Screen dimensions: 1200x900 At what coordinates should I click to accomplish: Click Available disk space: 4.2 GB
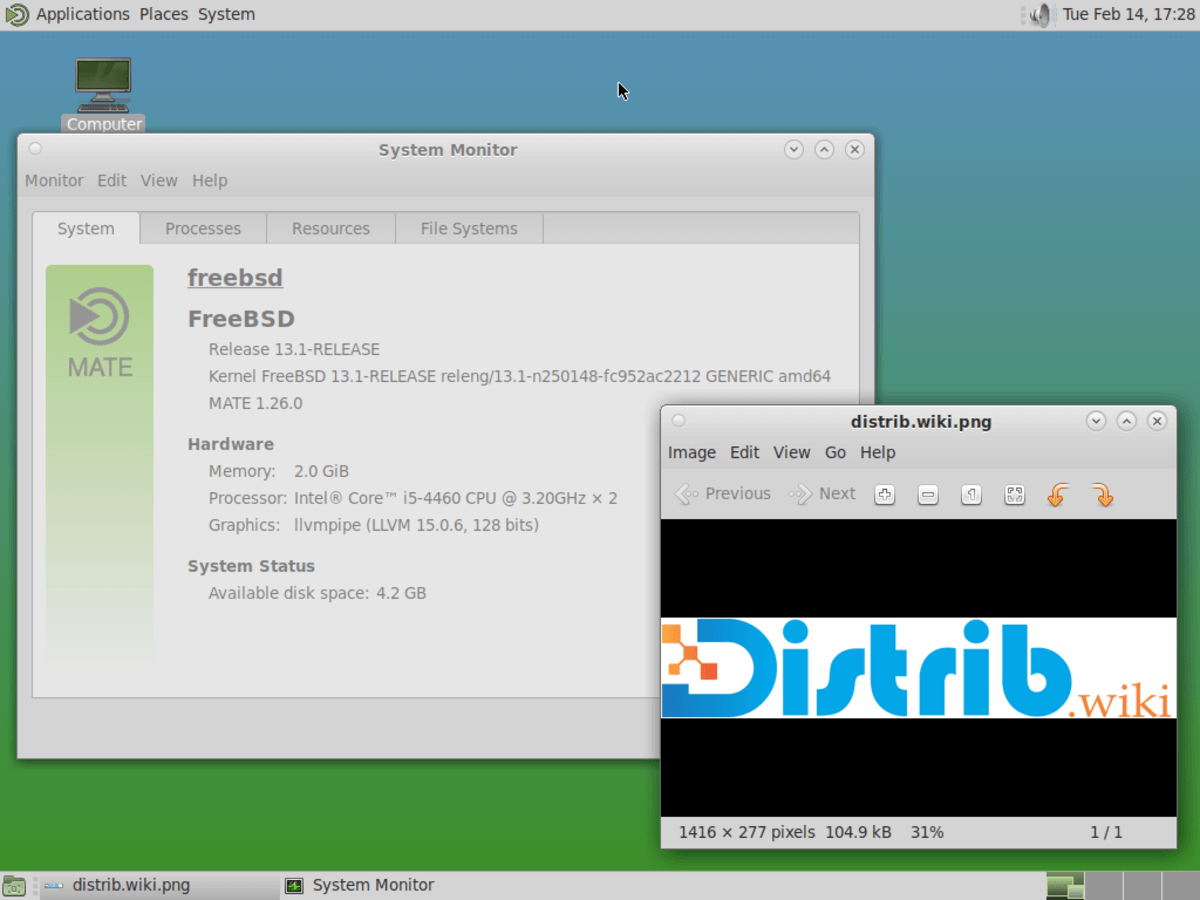click(317, 593)
